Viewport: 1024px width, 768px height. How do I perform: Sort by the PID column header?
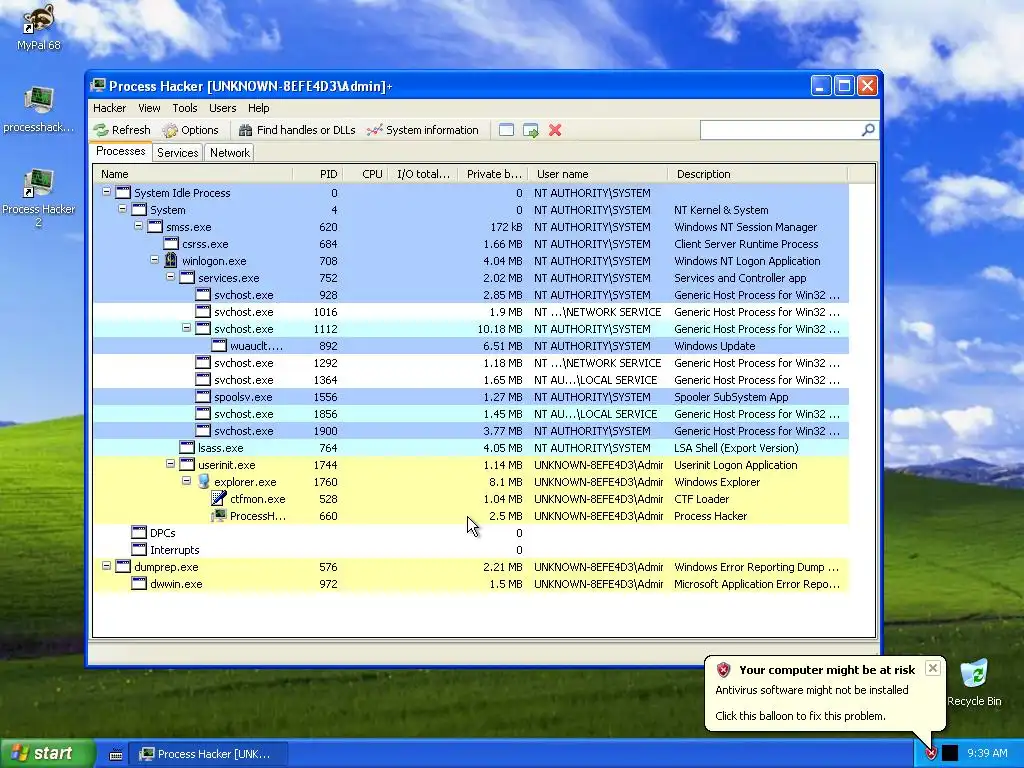click(317, 174)
